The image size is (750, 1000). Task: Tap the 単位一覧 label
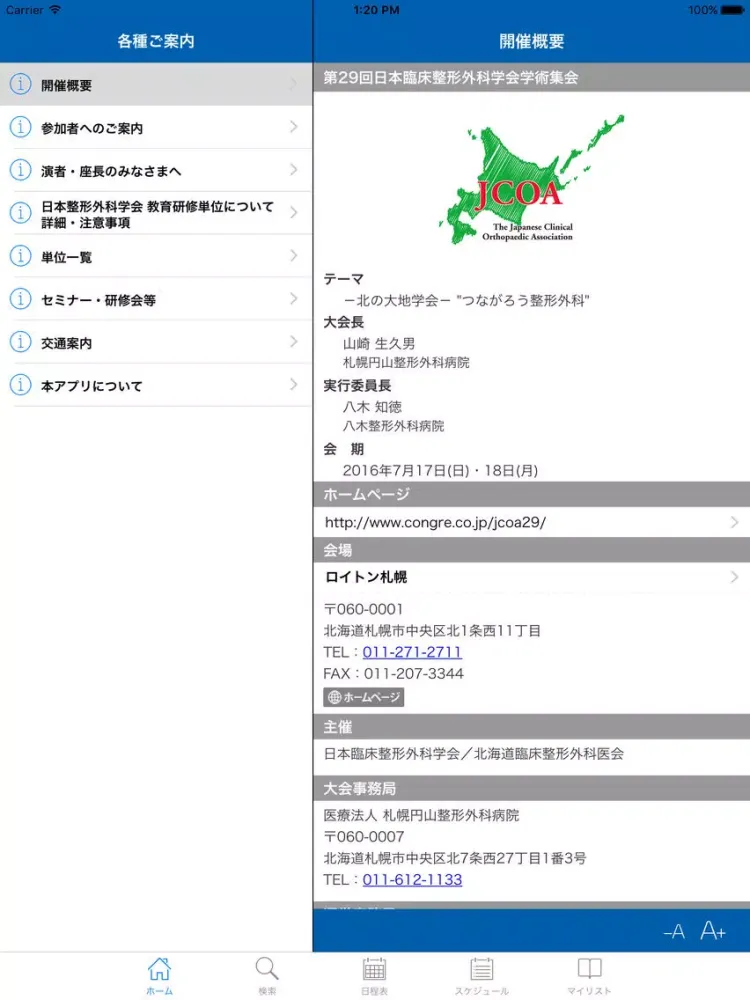coord(66,257)
